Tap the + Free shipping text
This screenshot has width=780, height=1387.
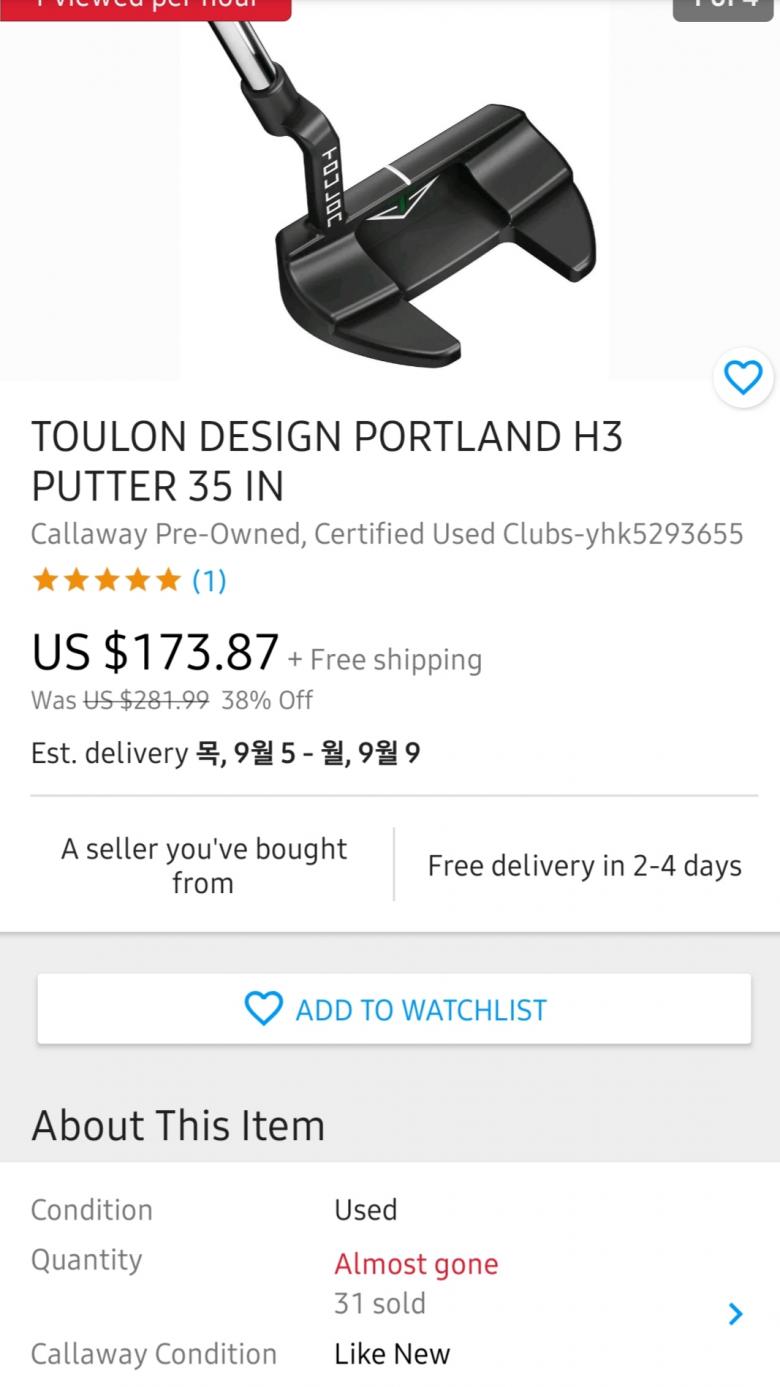[x=385, y=660]
